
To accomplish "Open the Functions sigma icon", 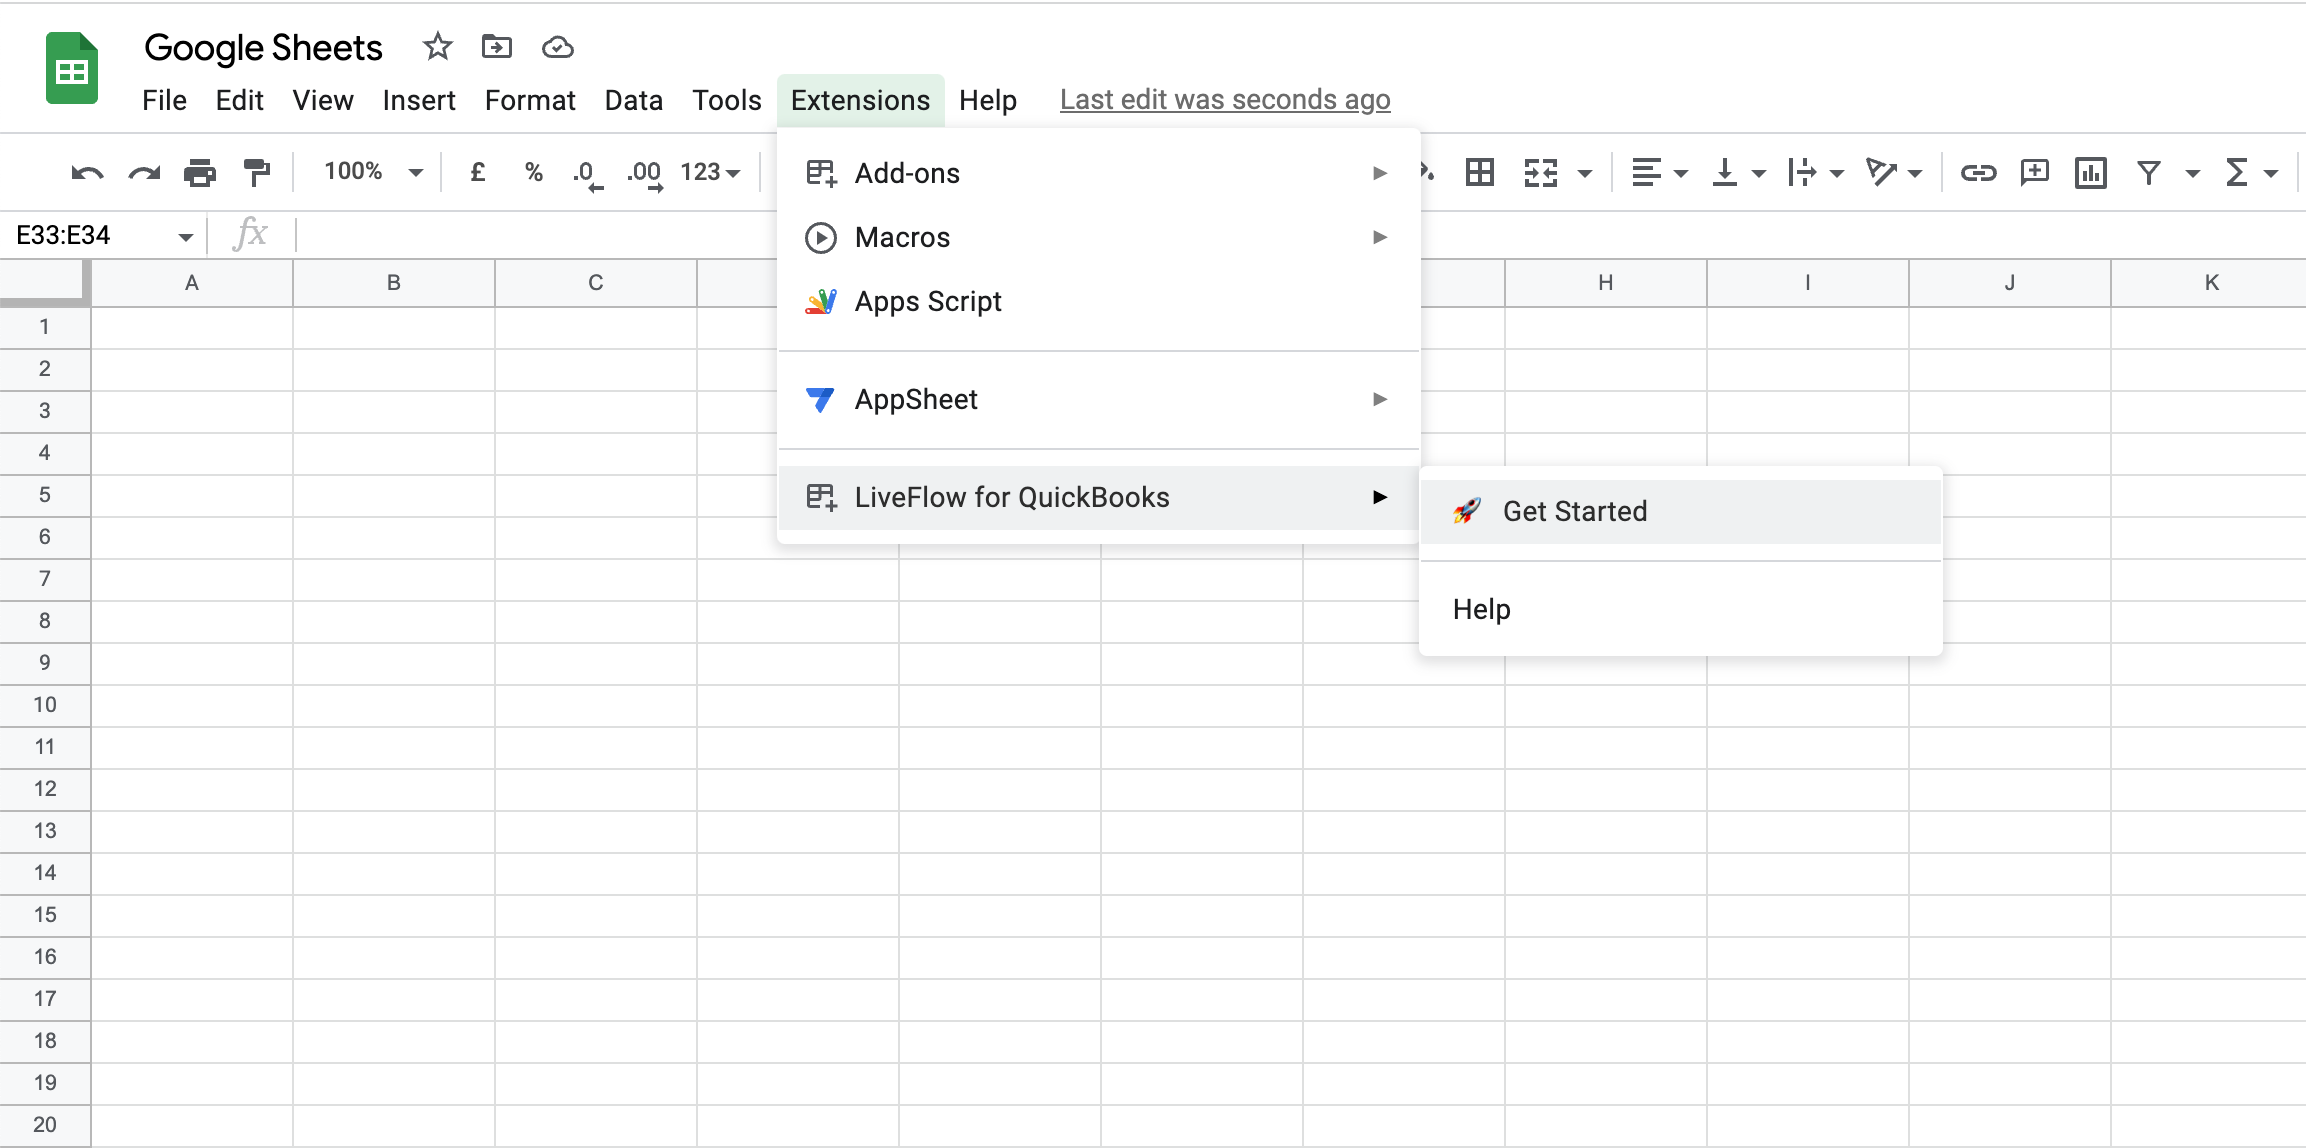I will (x=2237, y=172).
